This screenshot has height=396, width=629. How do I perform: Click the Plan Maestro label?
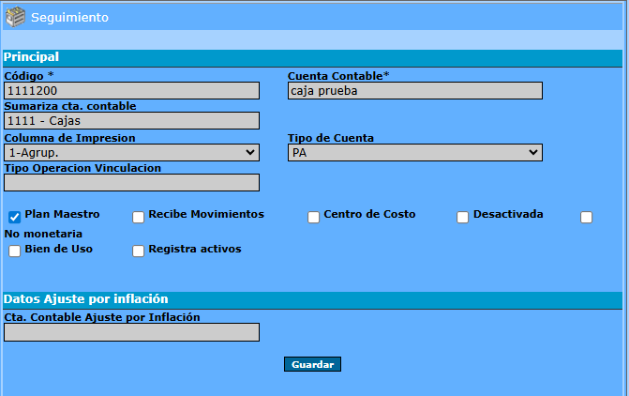[62, 214]
